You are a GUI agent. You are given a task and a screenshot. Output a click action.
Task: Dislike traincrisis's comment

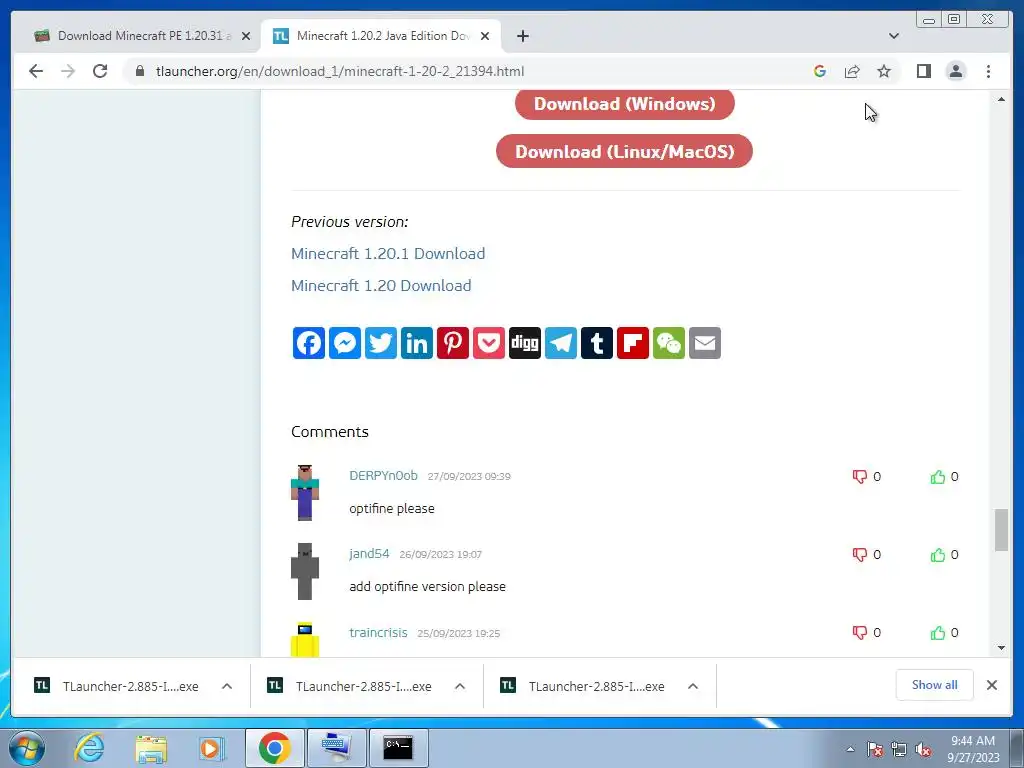pos(859,632)
